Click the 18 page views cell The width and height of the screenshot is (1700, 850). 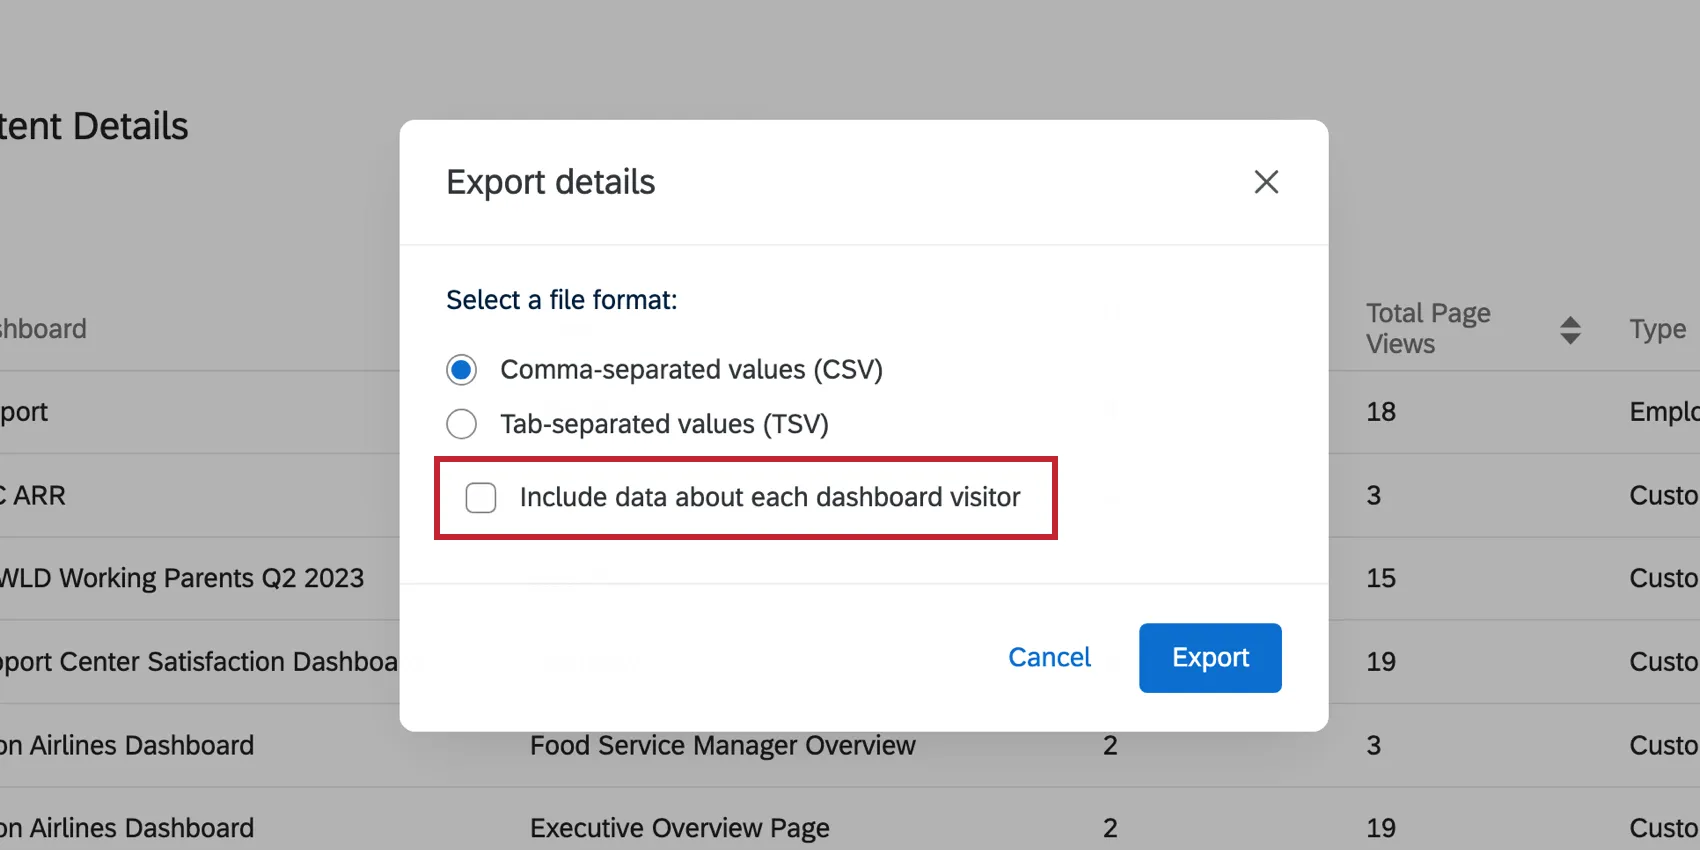pyautogui.click(x=1381, y=411)
